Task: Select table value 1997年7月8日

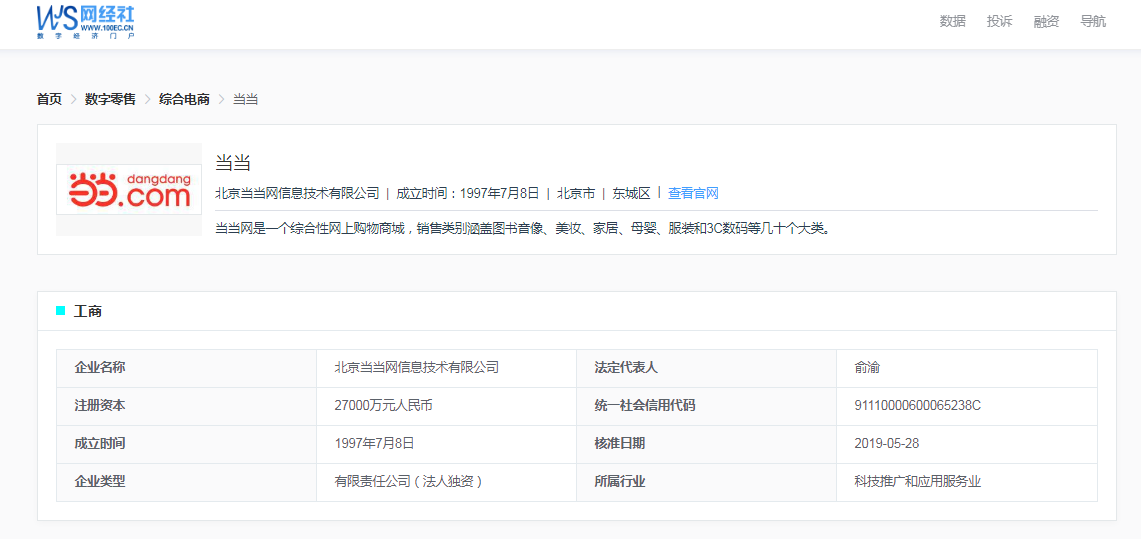Action: click(x=374, y=443)
